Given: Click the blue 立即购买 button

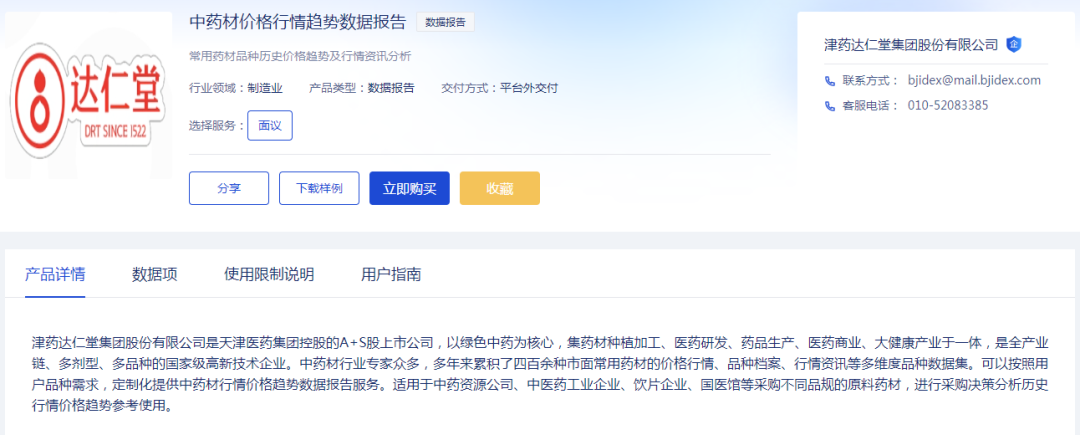Looking at the screenshot, I should tap(409, 188).
